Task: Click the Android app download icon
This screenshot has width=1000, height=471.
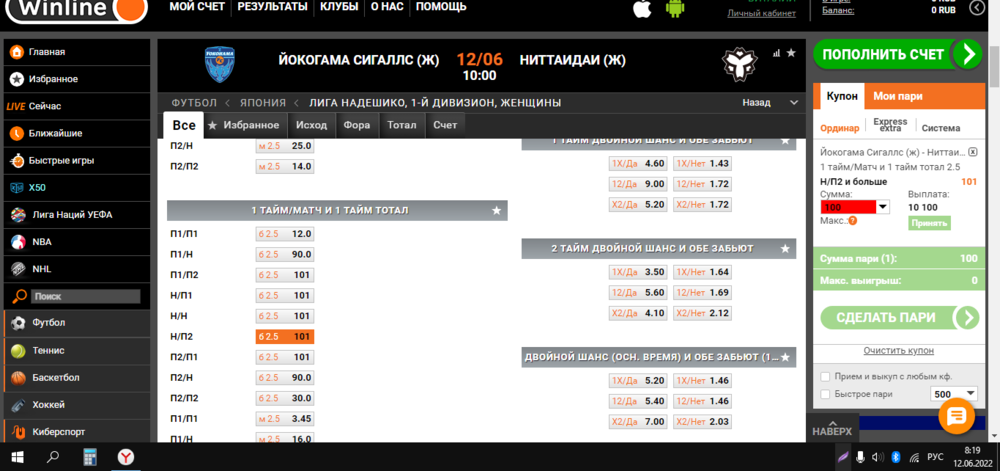Action: point(675,8)
